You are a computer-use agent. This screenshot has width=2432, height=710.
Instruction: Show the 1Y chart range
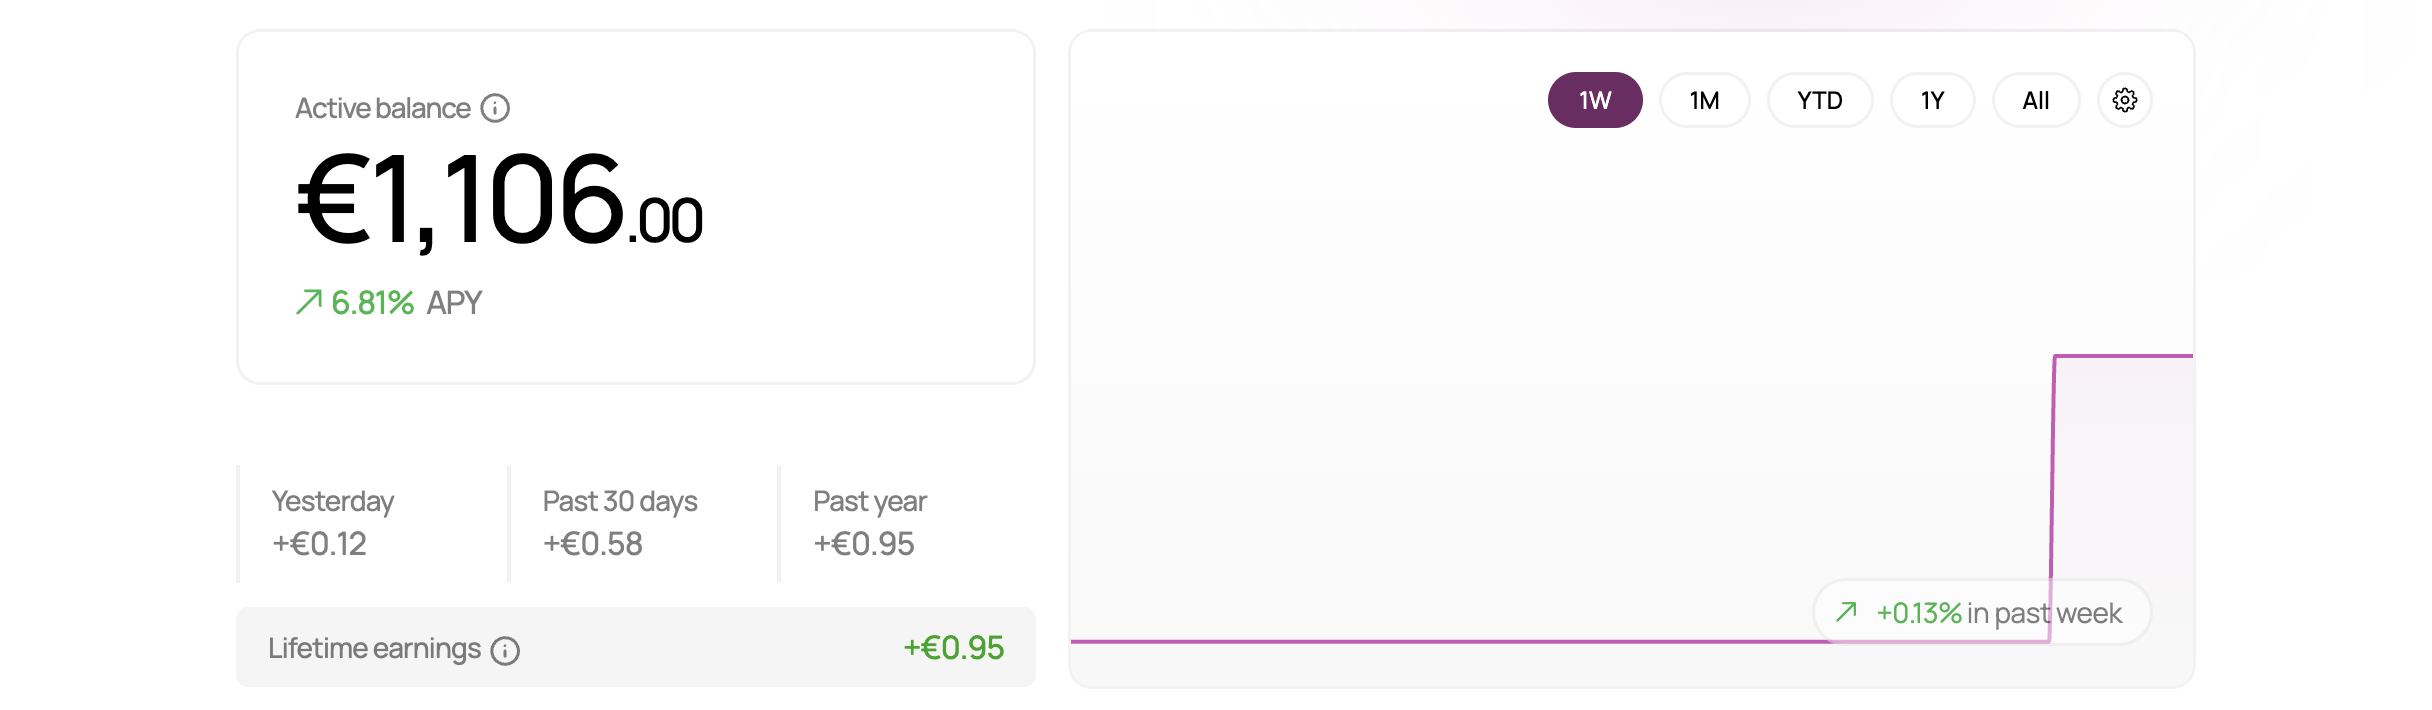coord(1932,100)
